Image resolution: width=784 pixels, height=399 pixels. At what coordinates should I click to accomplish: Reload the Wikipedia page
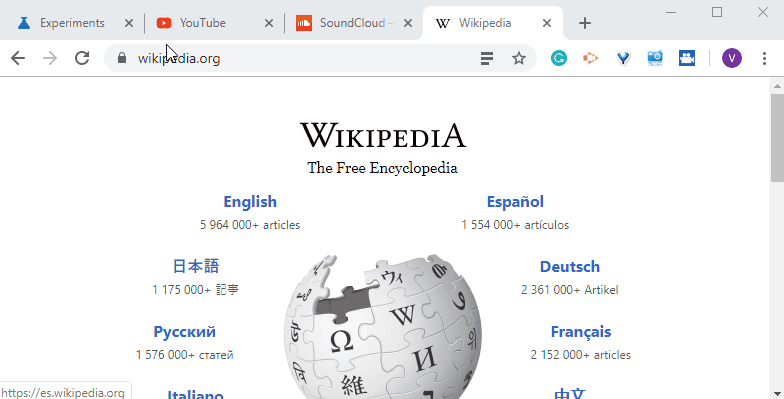[82, 58]
